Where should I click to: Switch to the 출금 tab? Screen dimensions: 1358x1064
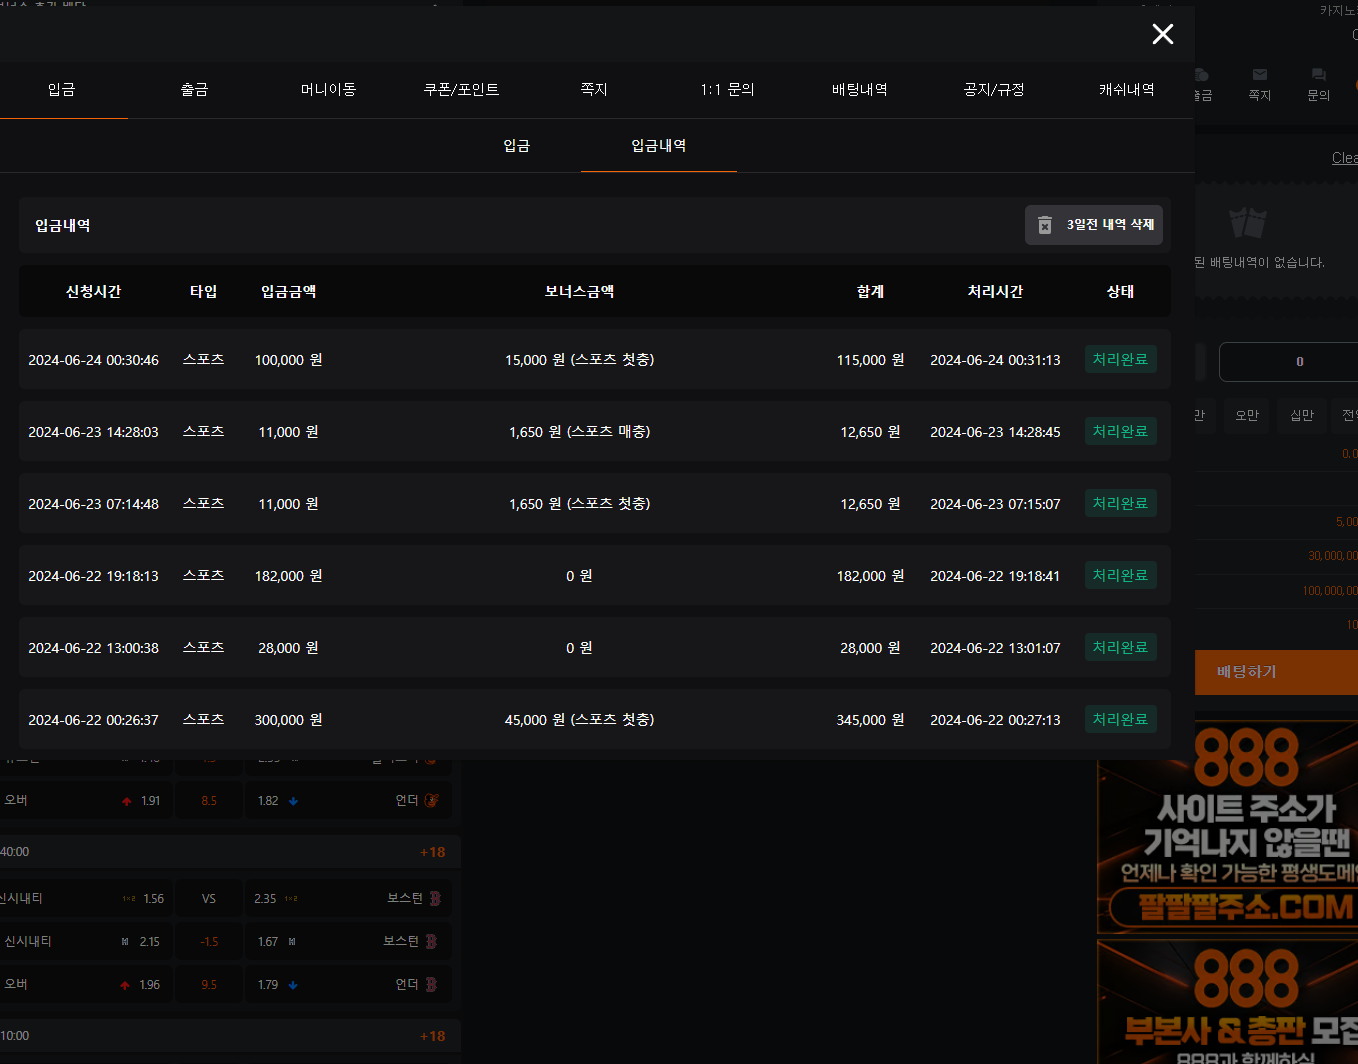(194, 90)
